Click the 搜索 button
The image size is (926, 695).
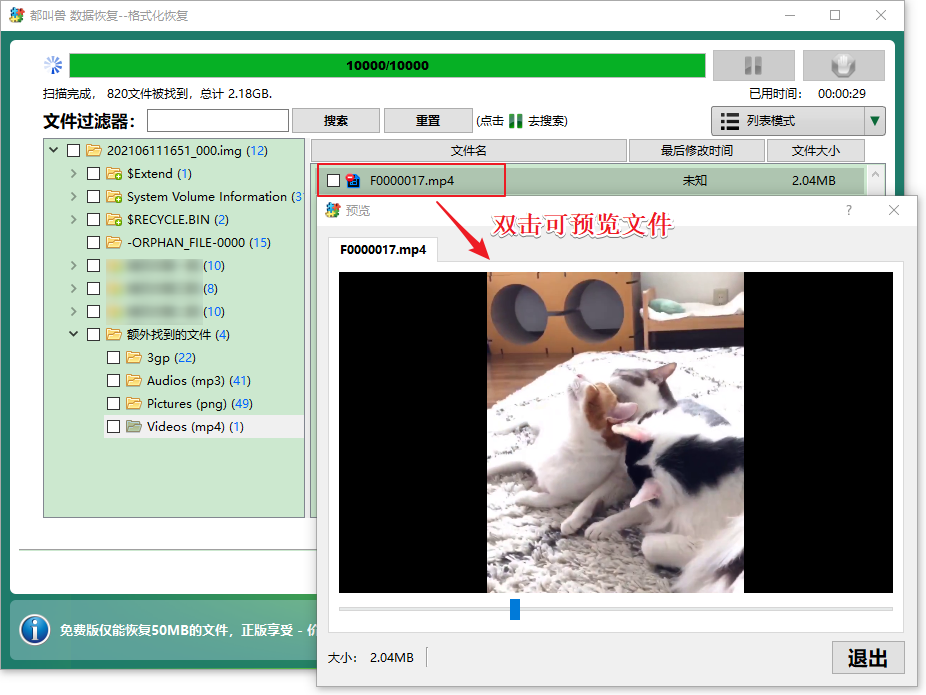(335, 121)
